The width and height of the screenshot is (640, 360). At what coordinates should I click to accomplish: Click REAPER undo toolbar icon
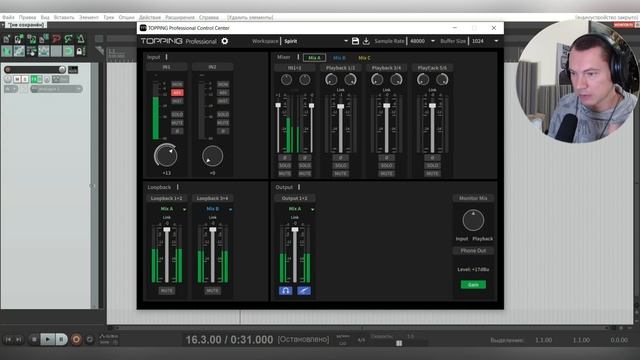click(x=56, y=39)
